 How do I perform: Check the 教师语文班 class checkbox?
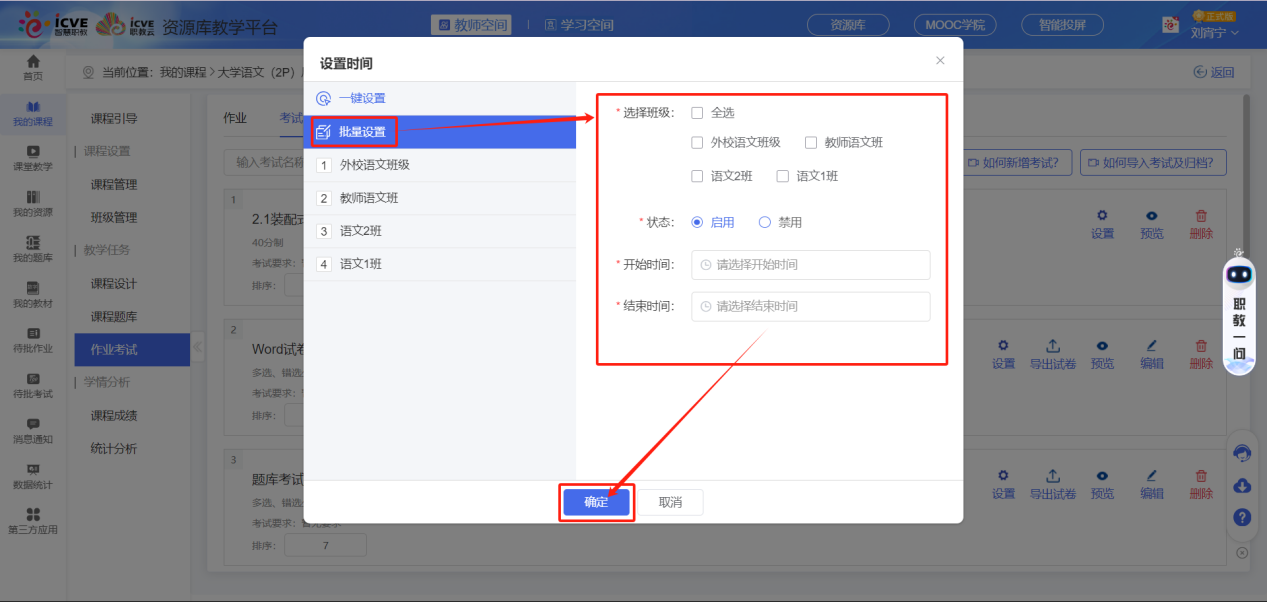[x=811, y=142]
